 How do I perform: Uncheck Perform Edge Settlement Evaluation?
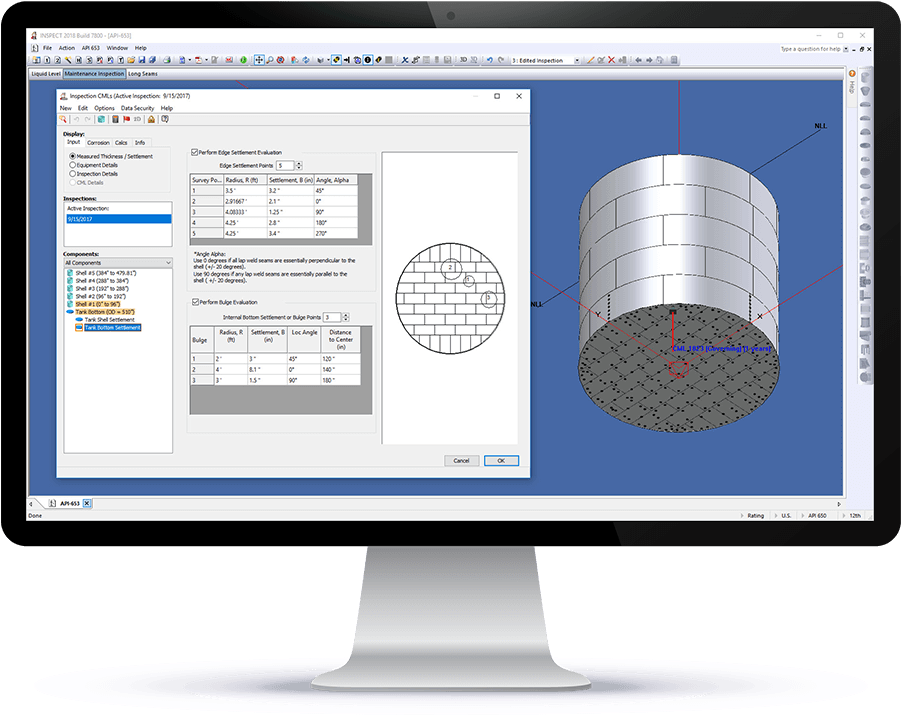(x=195, y=152)
